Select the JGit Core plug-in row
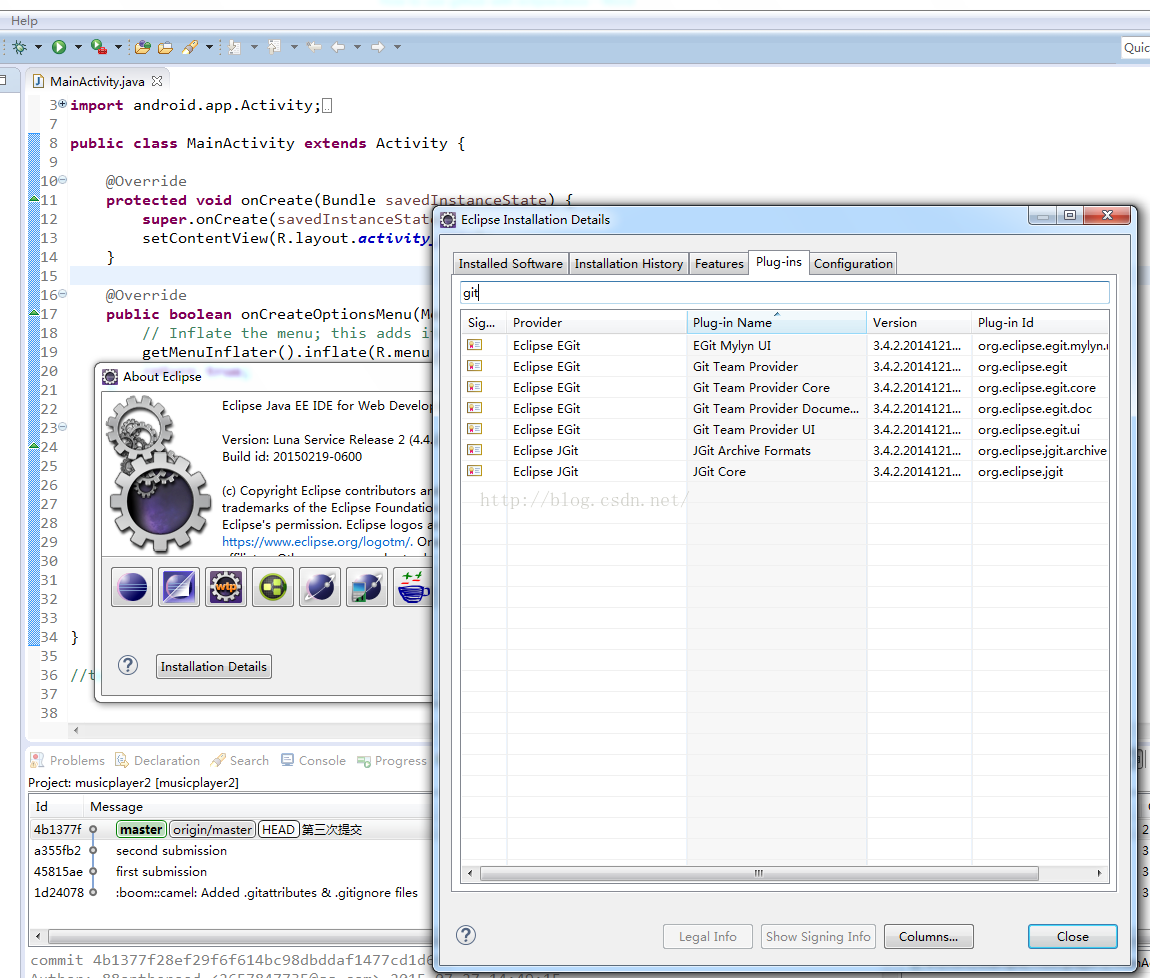Viewport: 1150px width, 978px height. pos(785,472)
